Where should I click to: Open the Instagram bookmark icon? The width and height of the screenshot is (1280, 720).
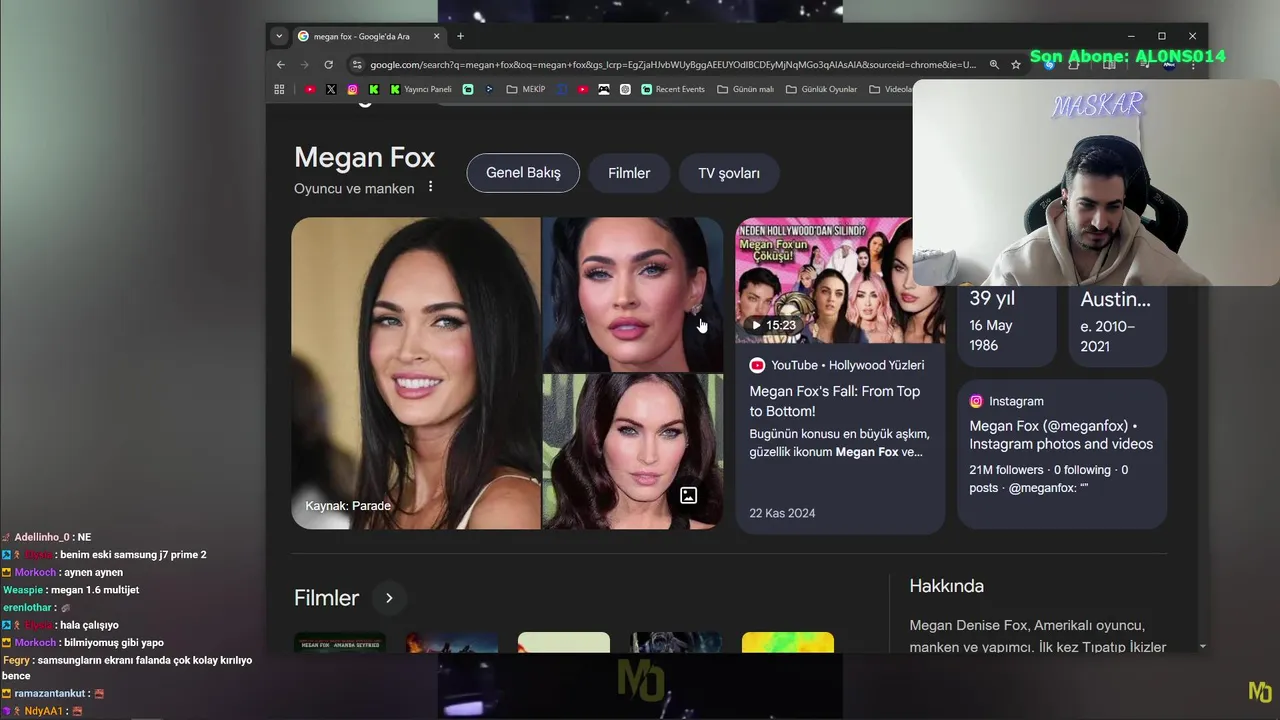pyautogui.click(x=352, y=89)
